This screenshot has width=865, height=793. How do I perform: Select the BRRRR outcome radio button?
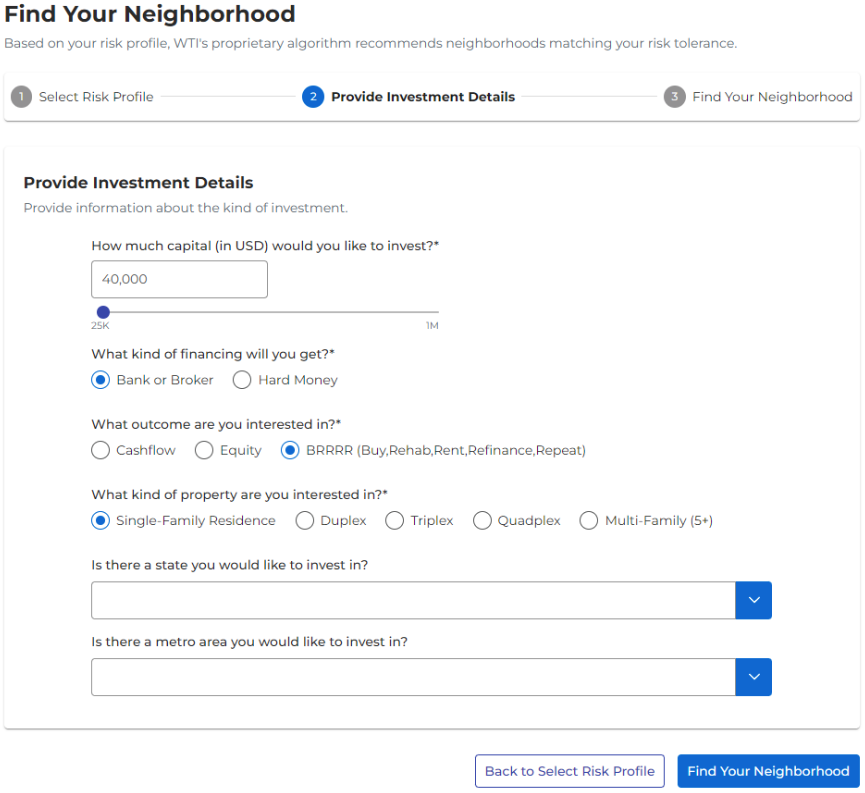[290, 450]
